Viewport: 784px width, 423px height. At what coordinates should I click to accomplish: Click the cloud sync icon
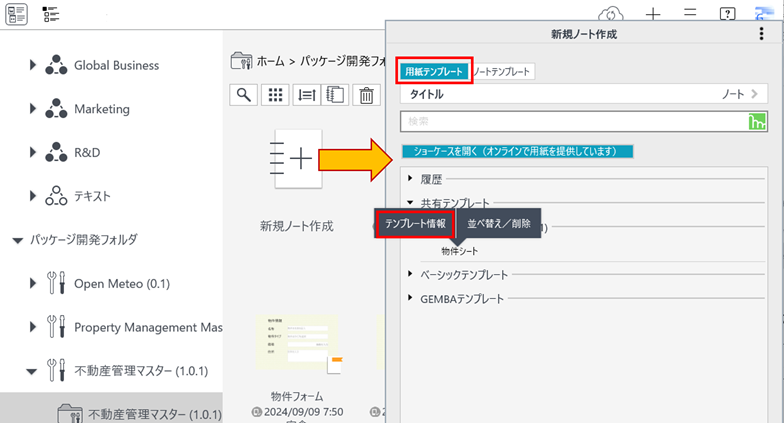click(x=610, y=14)
